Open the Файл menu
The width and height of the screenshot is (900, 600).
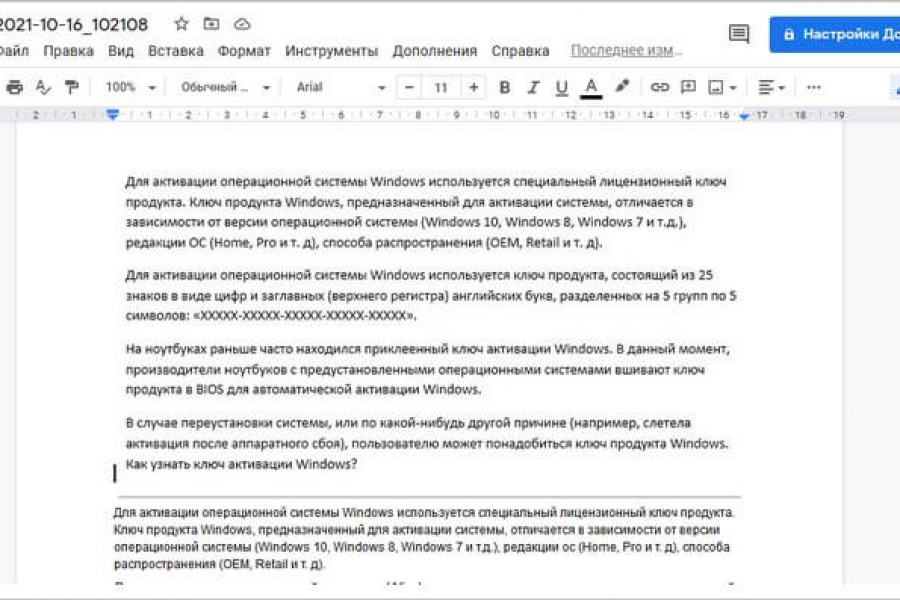click(14, 51)
